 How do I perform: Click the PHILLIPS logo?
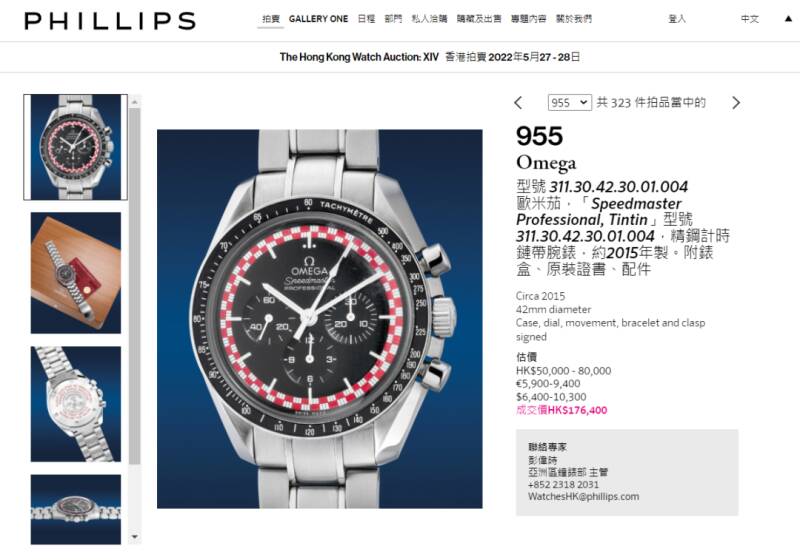(x=110, y=21)
